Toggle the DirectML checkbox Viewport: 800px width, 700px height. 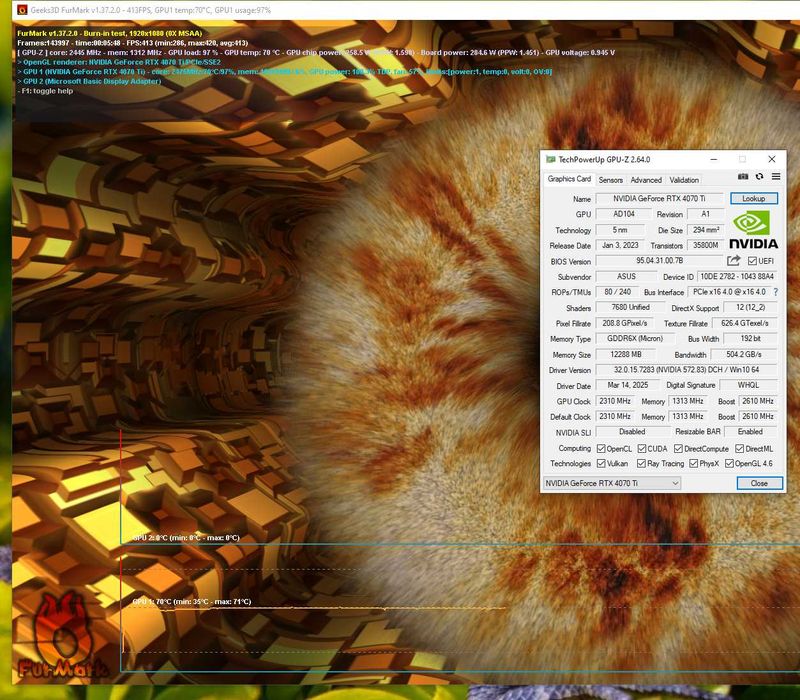pos(739,448)
